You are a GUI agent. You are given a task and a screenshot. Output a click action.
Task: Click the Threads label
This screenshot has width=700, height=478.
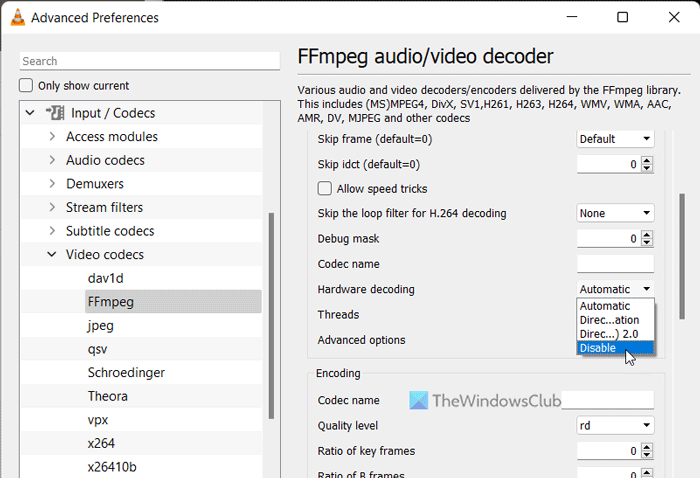point(338,315)
